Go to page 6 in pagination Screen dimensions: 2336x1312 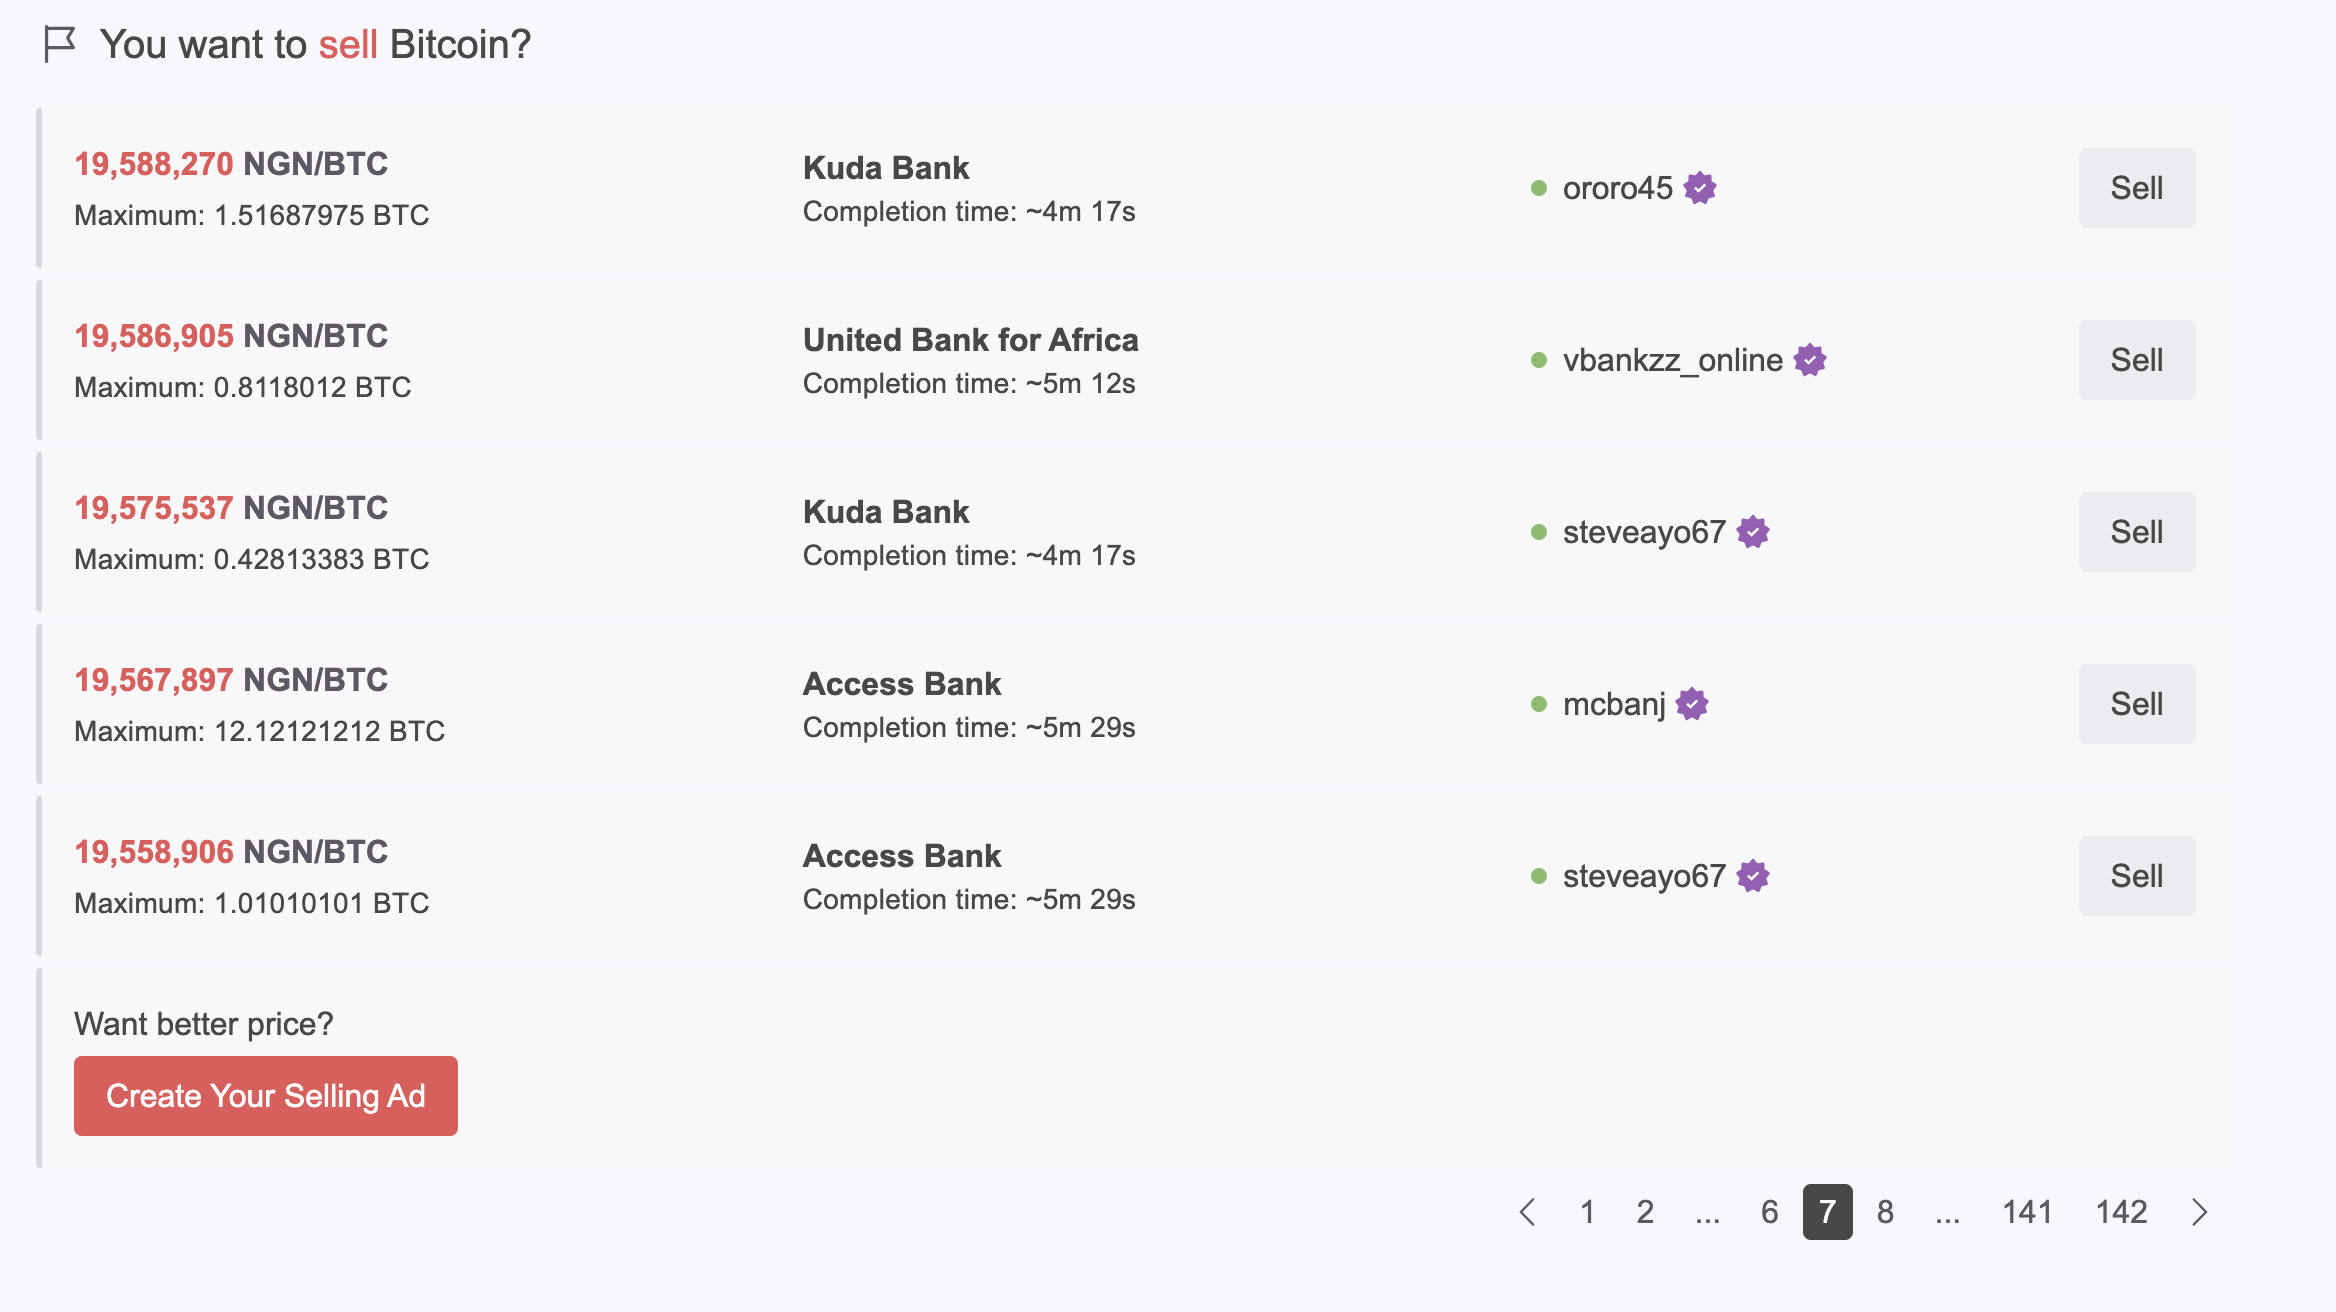[1769, 1212]
